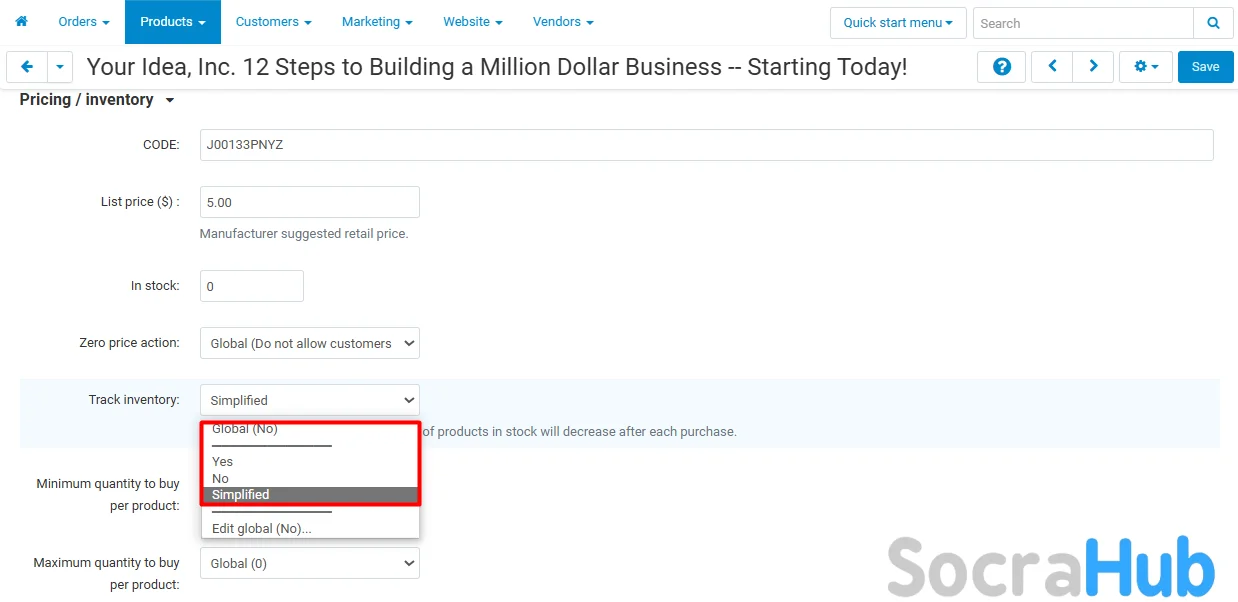Open the Products menu

coord(172,21)
